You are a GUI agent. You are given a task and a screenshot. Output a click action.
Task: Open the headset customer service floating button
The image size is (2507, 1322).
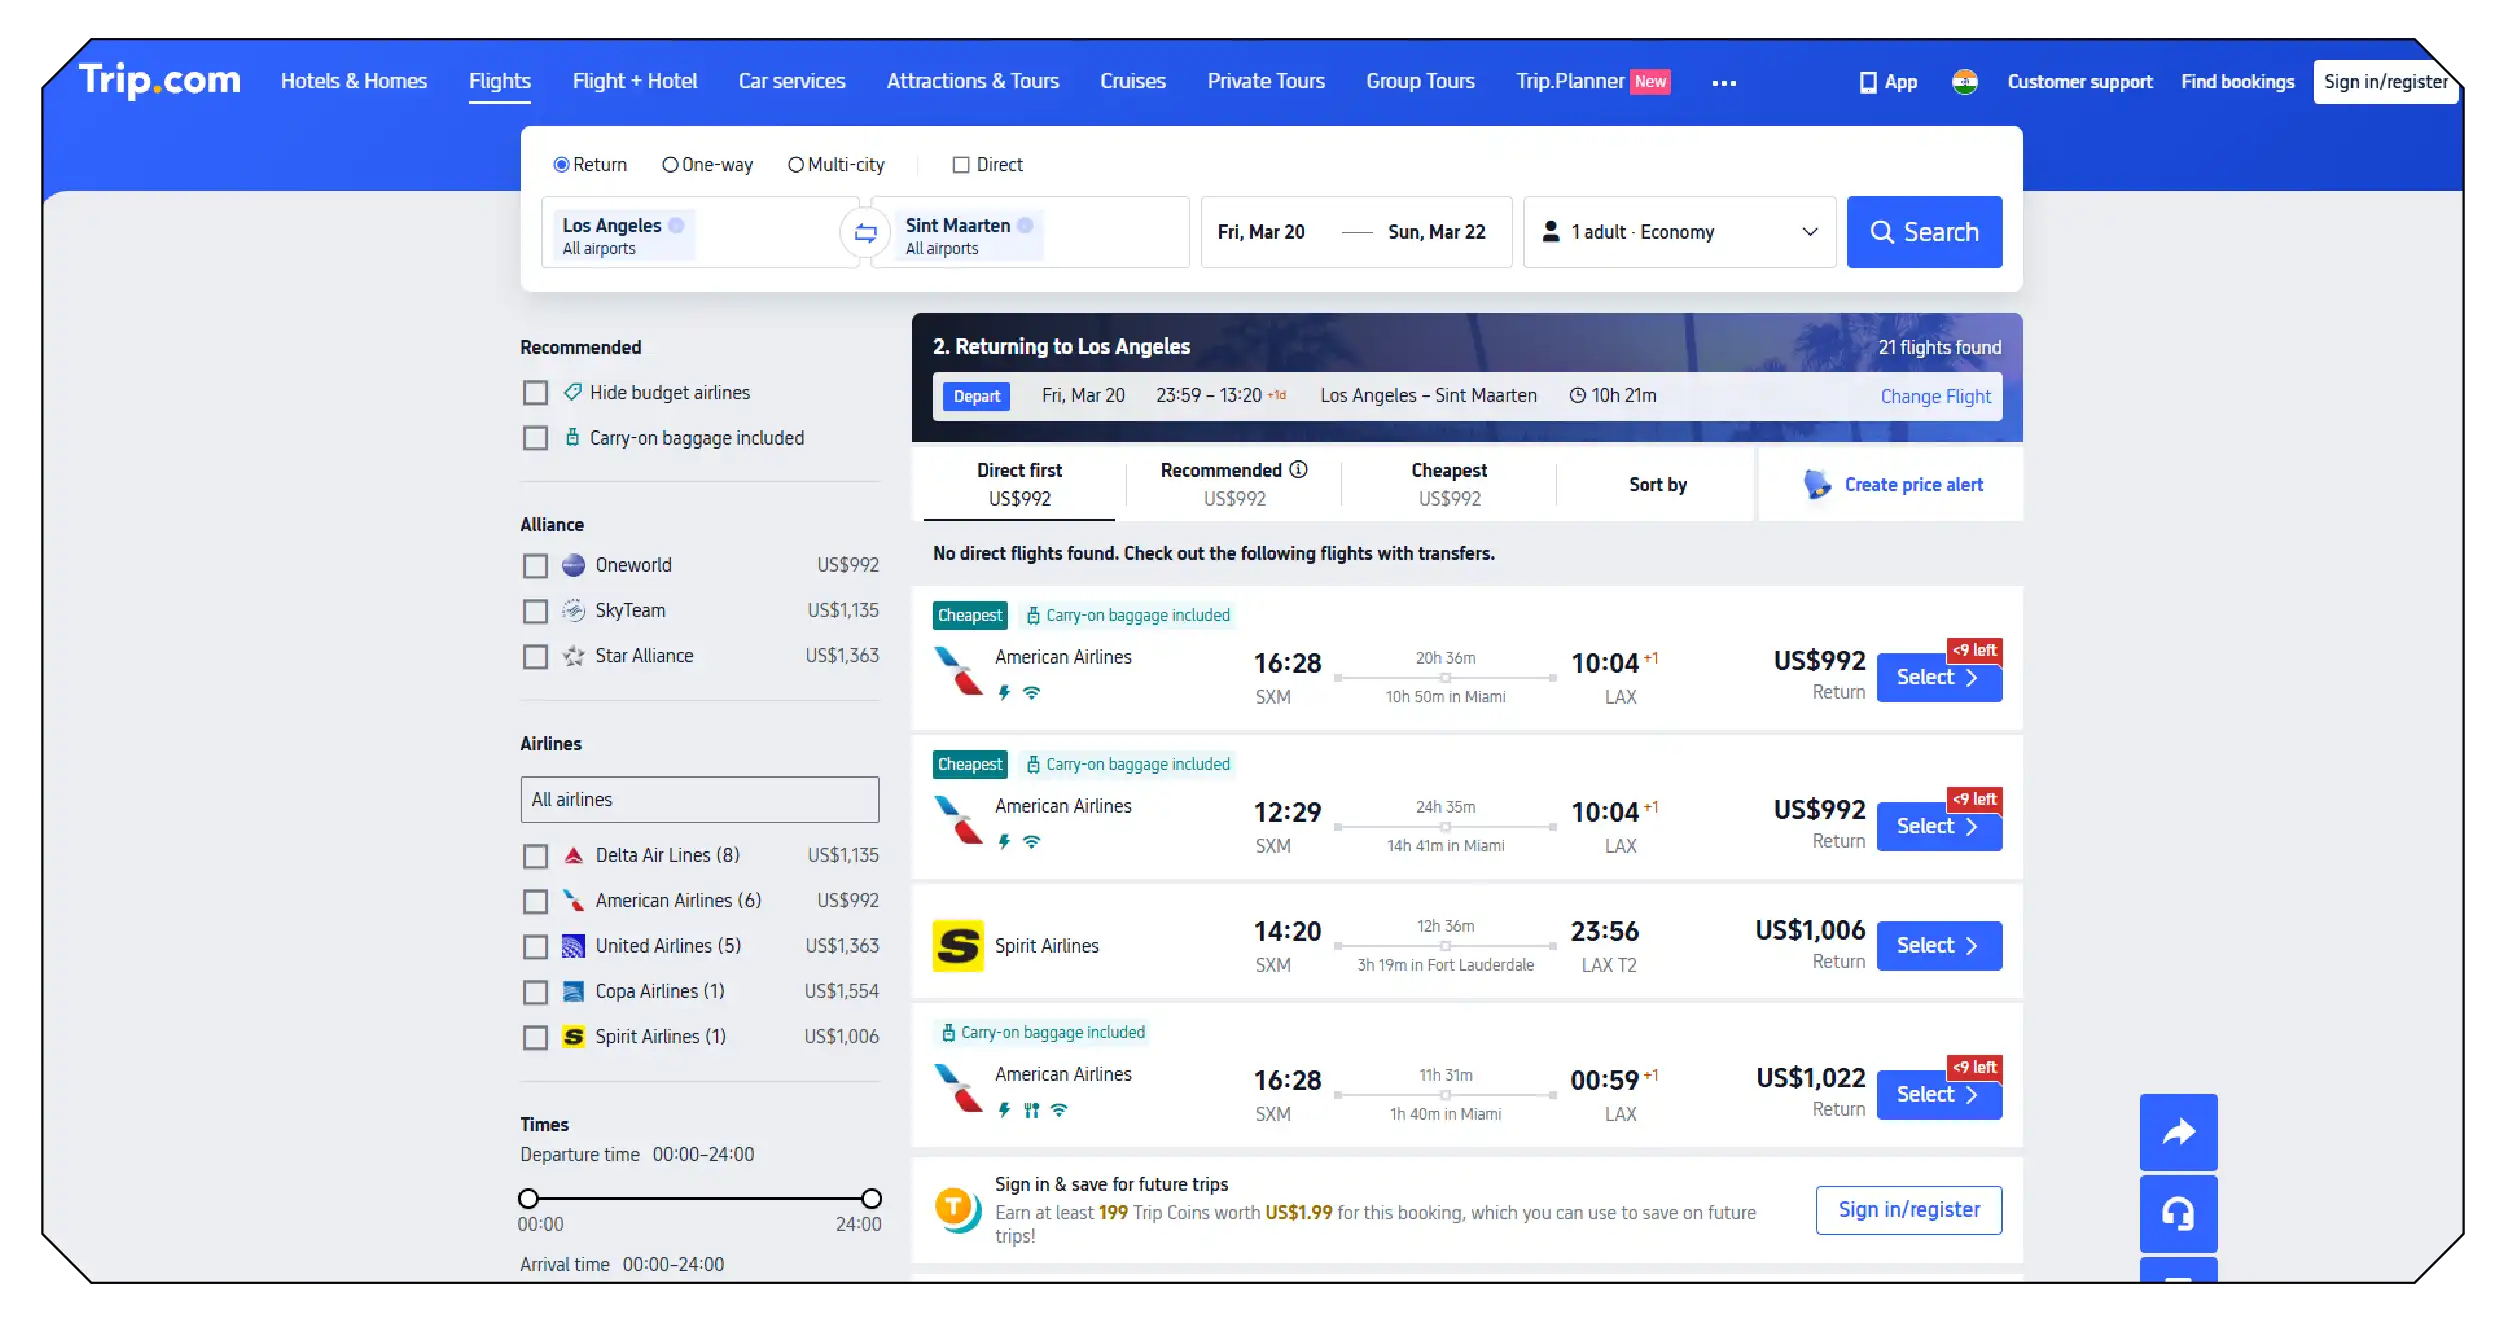[x=2178, y=1213]
